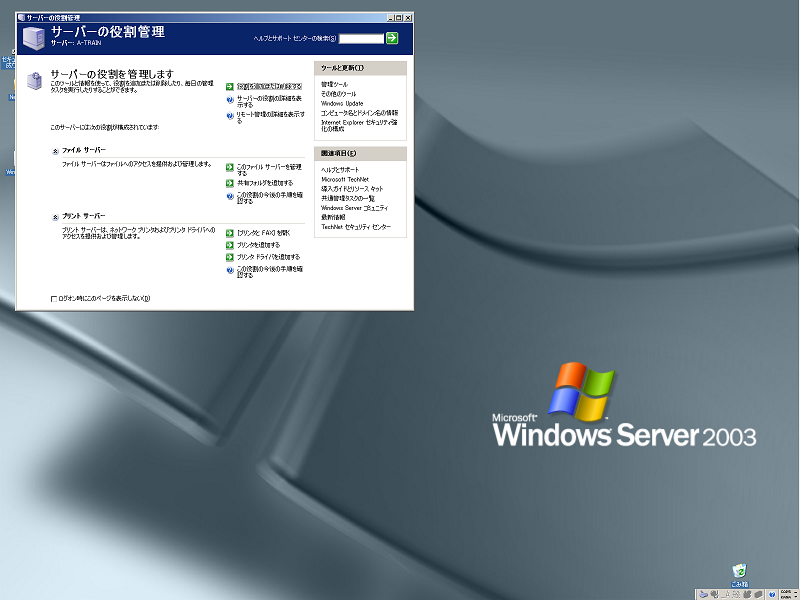Open コンピュータ名とドメイン名の情報 link
800x600 pixels.
pyautogui.click(x=360, y=113)
